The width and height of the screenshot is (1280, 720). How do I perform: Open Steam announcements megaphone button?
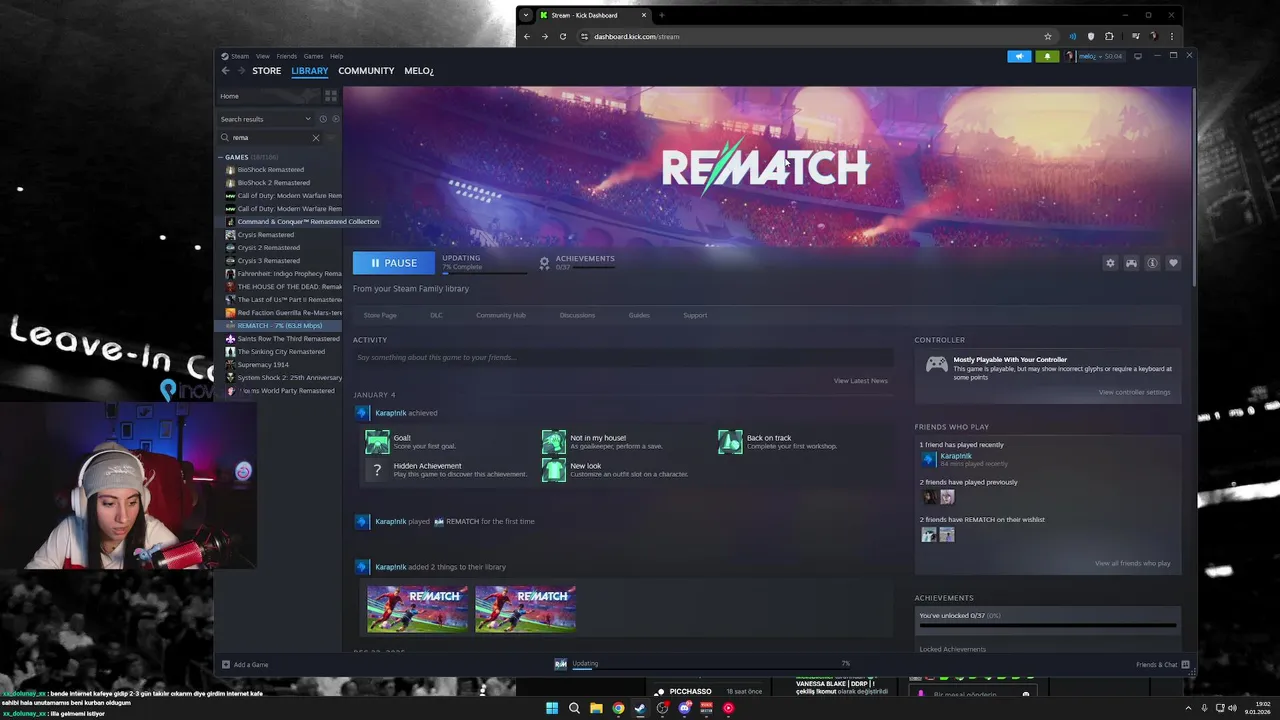pos(1019,56)
